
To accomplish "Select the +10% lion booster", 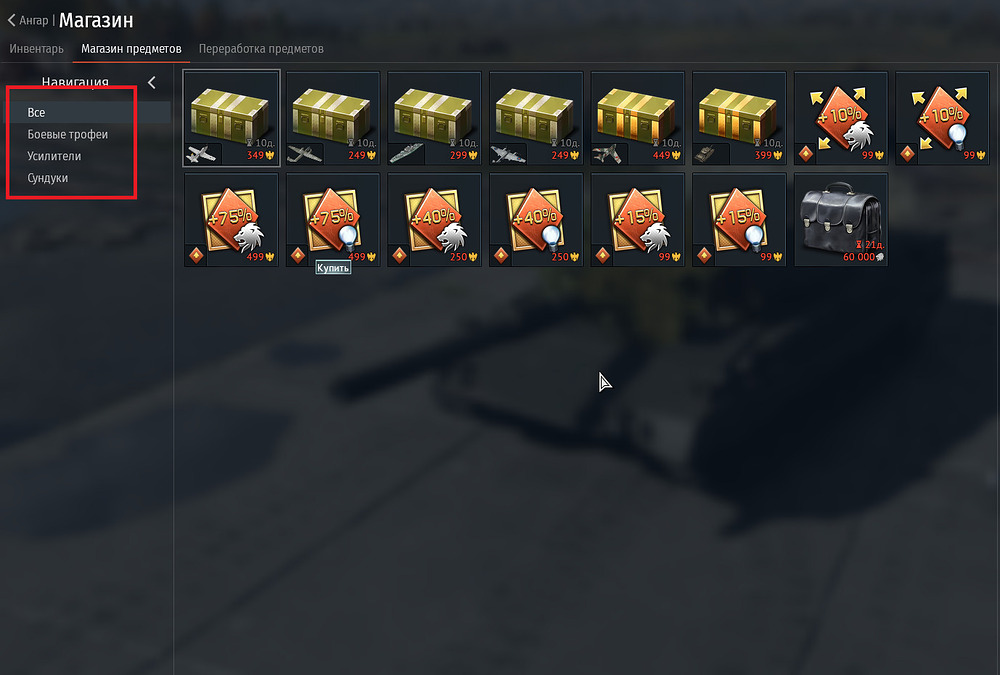I will 841,118.
